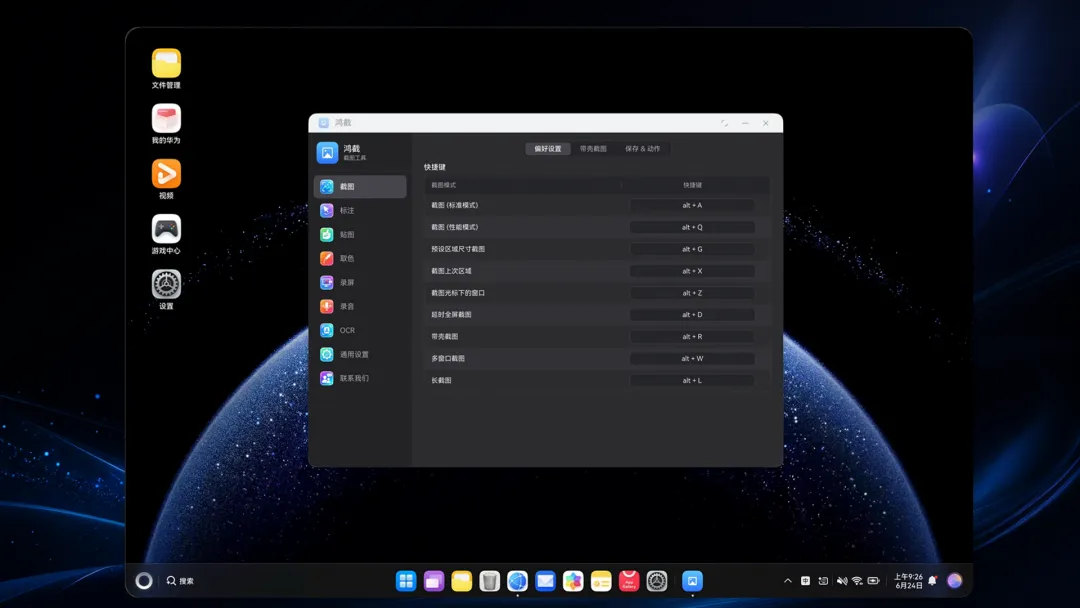
Task: Switch to the 保存 & 动作 tab
Action: [x=643, y=149]
